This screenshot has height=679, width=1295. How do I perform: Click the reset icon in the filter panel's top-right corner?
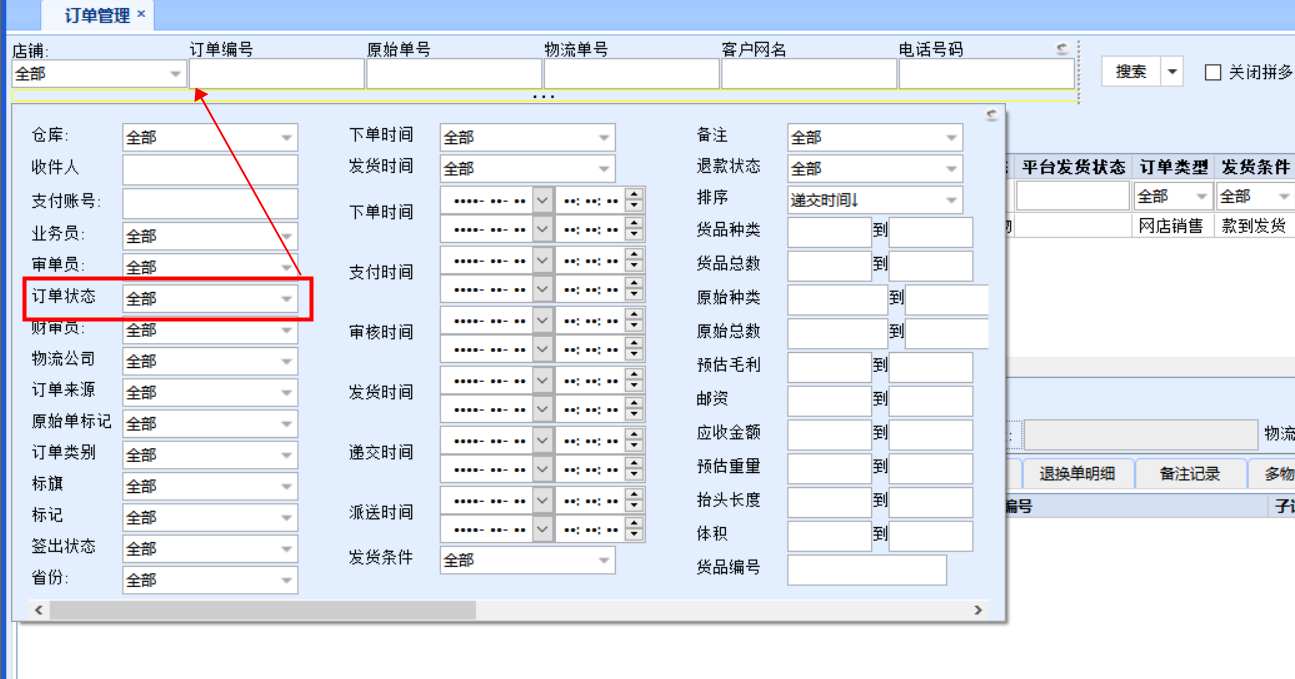991,115
